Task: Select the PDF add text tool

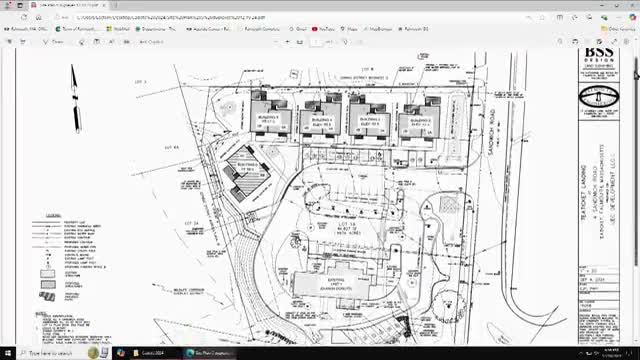Action: click(97, 42)
